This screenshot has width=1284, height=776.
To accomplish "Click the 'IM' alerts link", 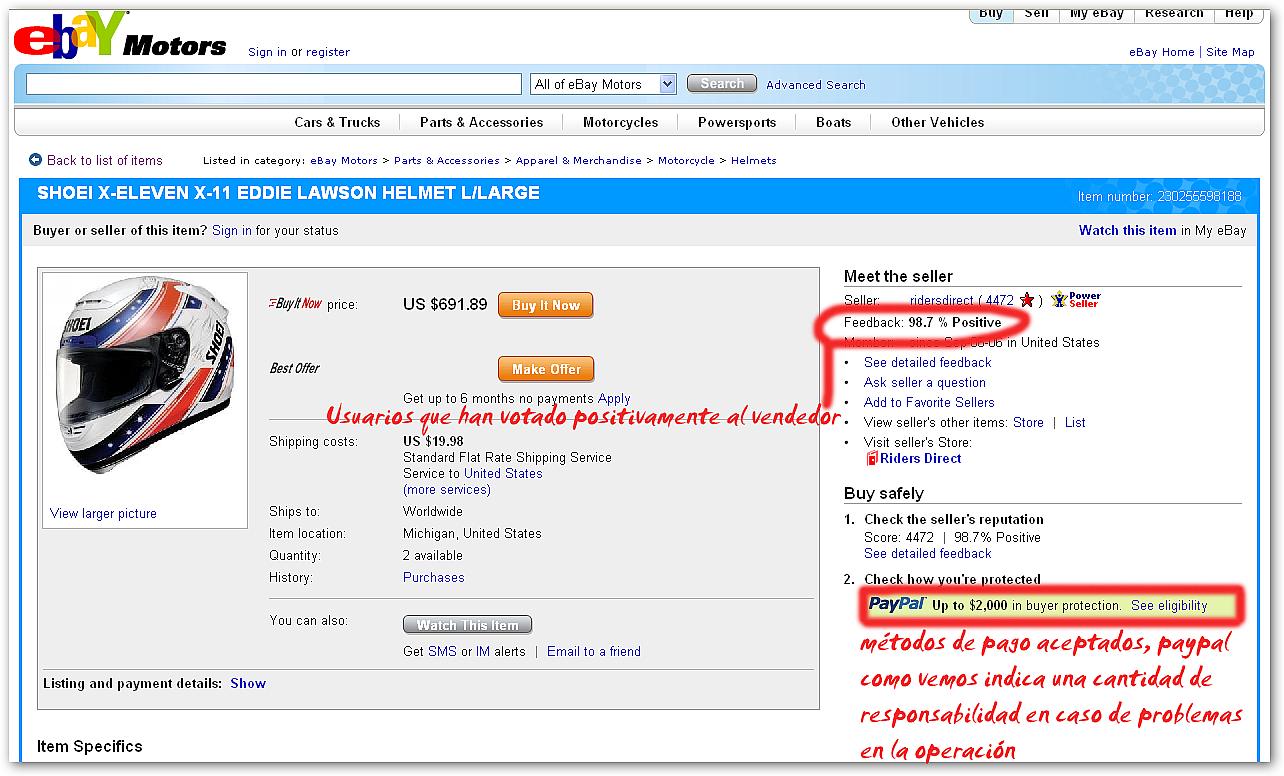I will click(x=483, y=651).
